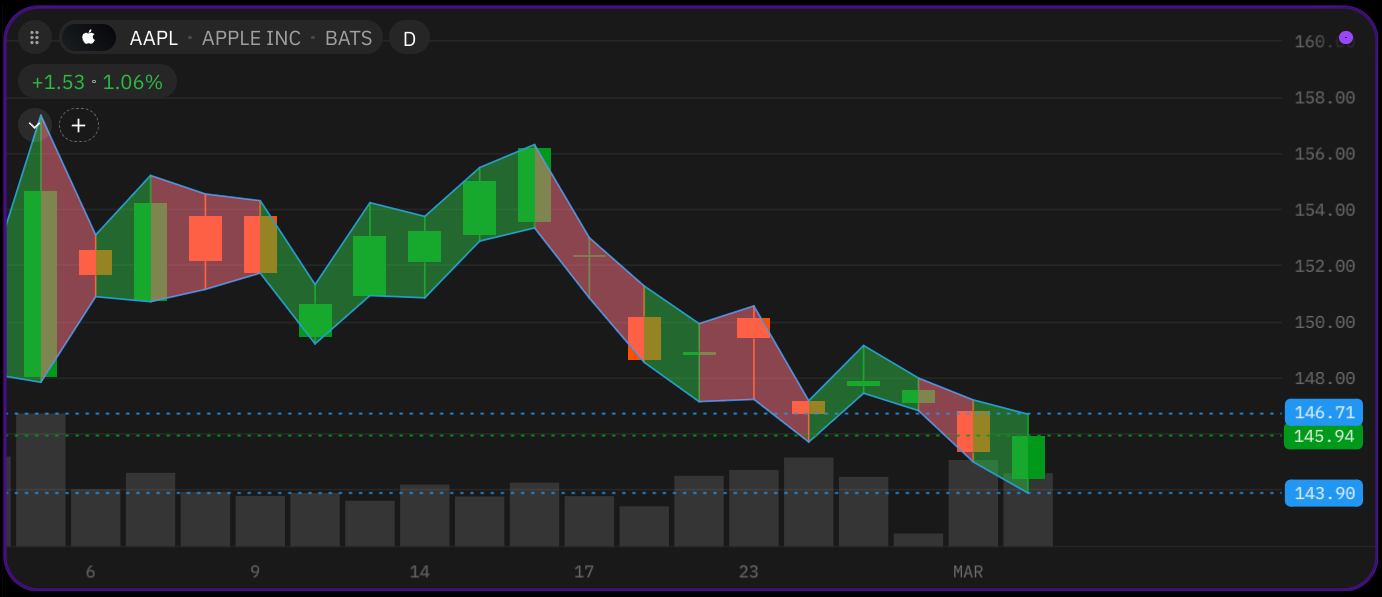Click the 158.00 price axis label
1382x597 pixels.
click(1324, 98)
